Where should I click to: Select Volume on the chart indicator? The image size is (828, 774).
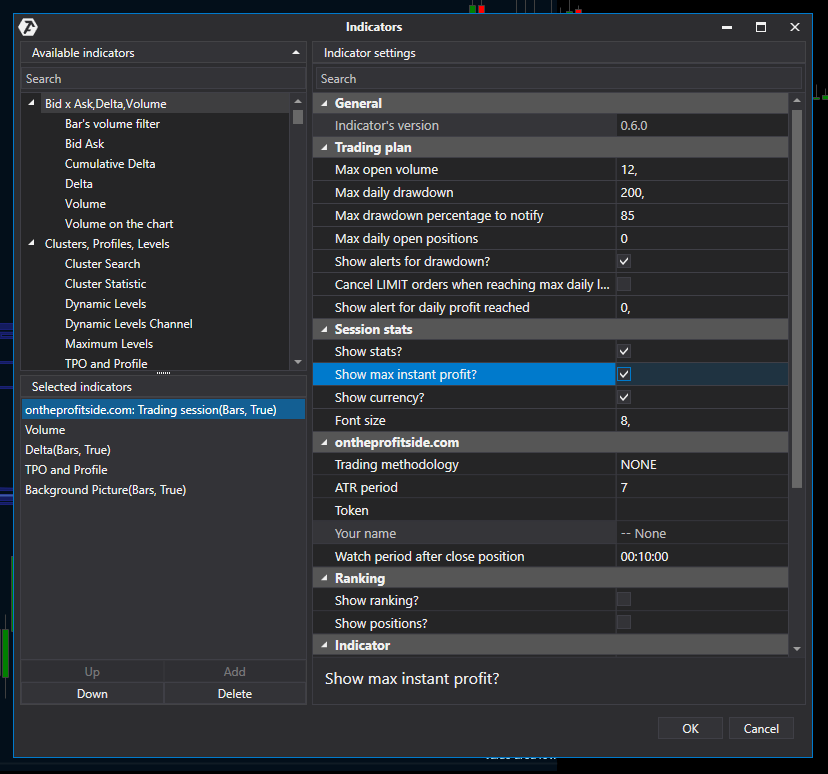119,224
